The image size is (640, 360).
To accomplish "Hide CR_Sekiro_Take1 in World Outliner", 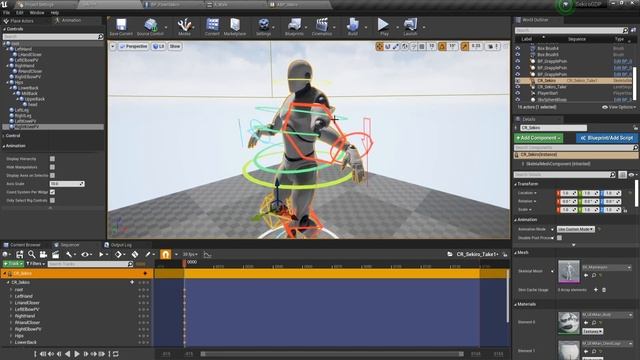I will coord(518,87).
